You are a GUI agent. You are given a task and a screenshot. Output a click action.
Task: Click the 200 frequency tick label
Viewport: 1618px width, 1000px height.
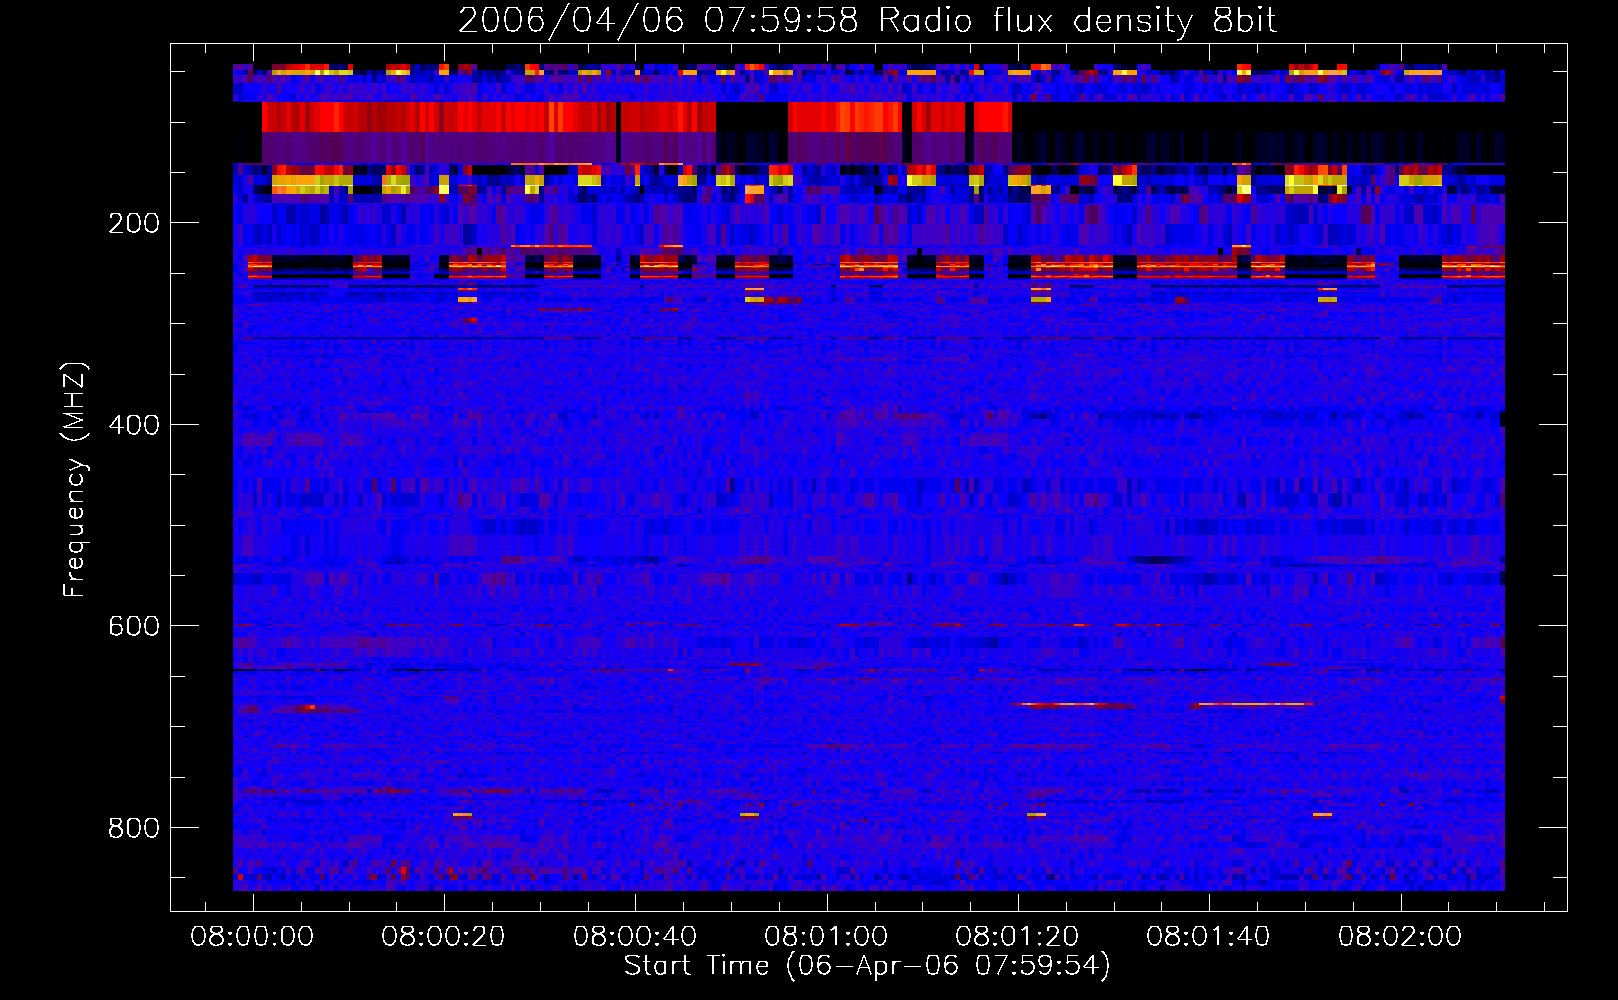pos(134,223)
